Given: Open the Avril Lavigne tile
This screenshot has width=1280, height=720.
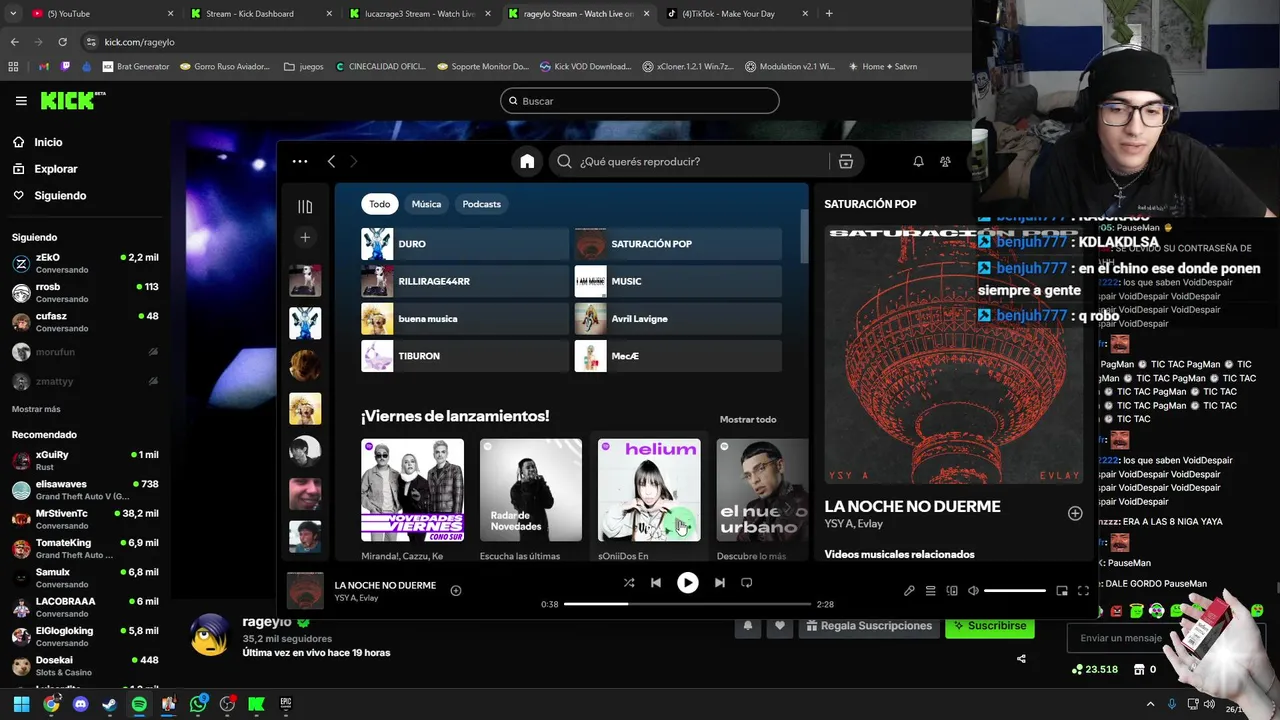Looking at the screenshot, I should point(678,318).
